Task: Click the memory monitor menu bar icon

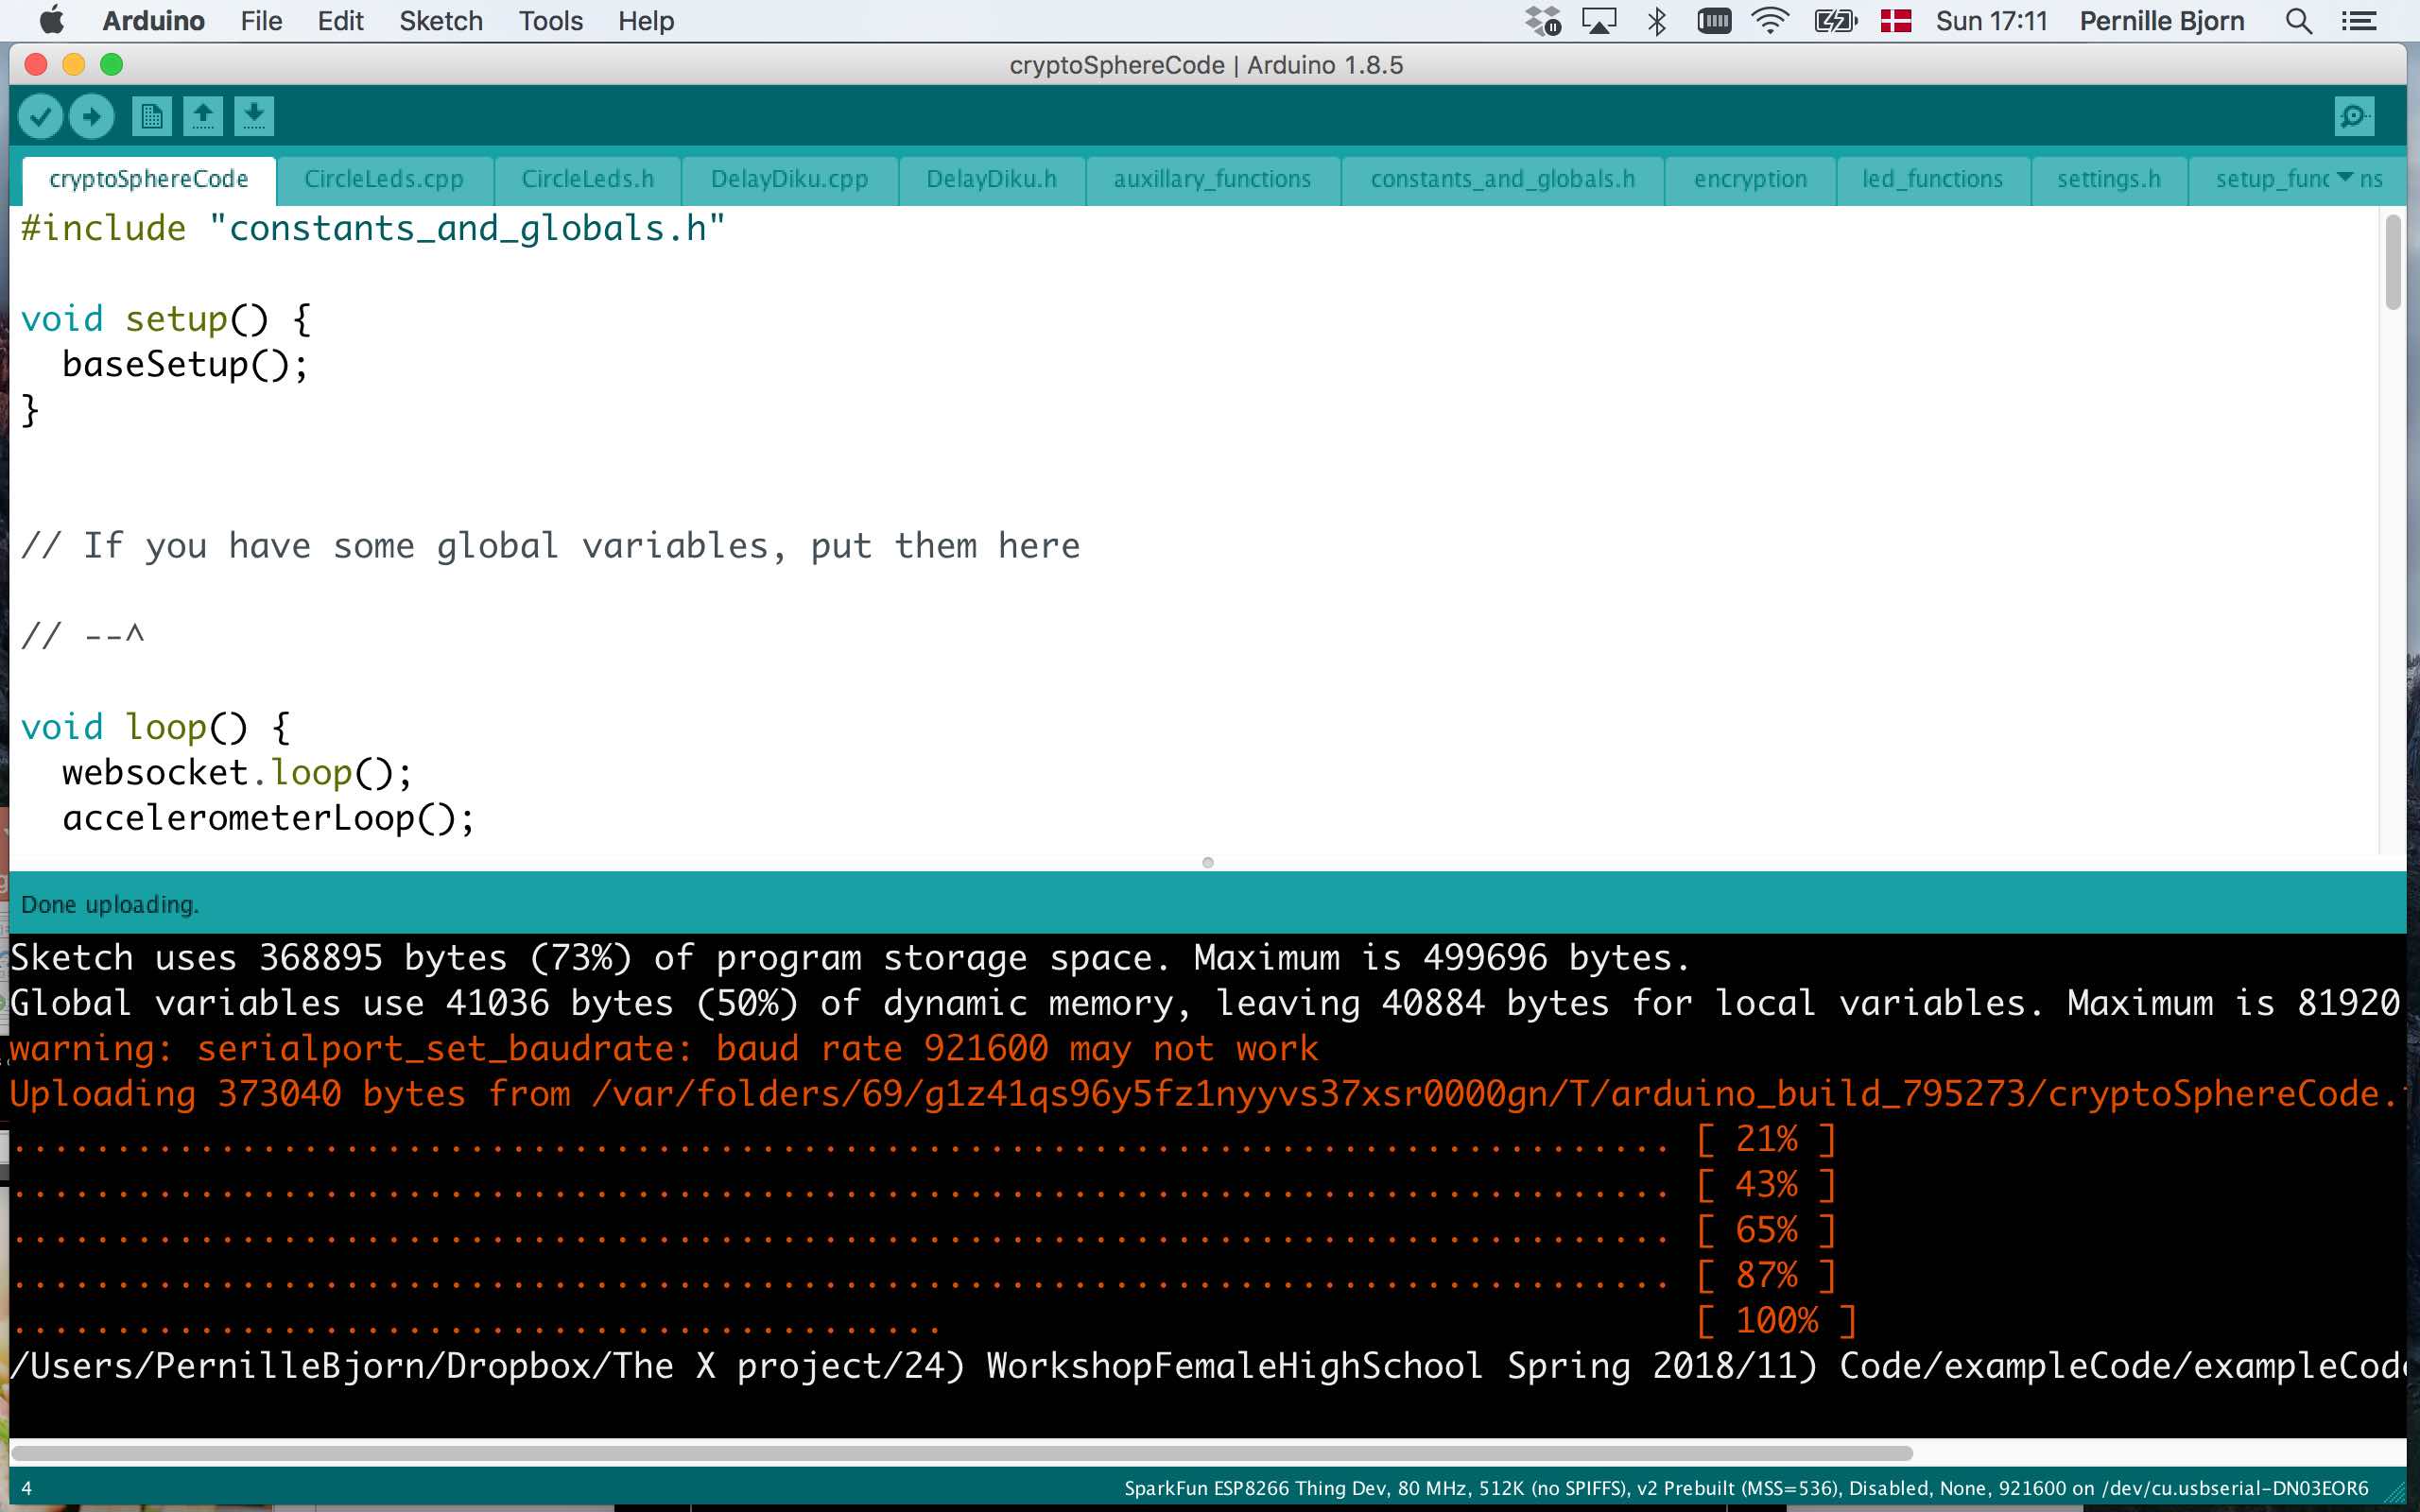Action: coord(1714,21)
